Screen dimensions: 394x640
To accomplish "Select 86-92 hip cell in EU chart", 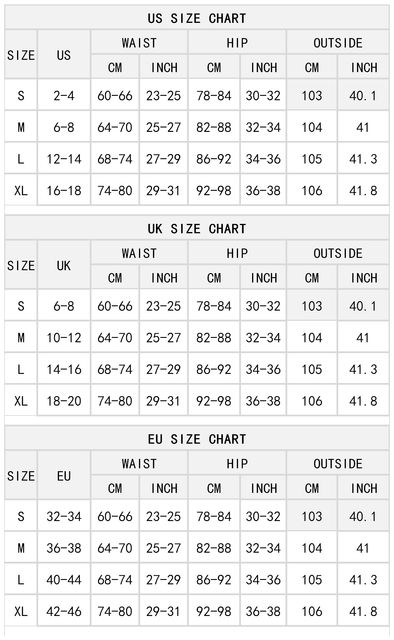I will coord(214,580).
